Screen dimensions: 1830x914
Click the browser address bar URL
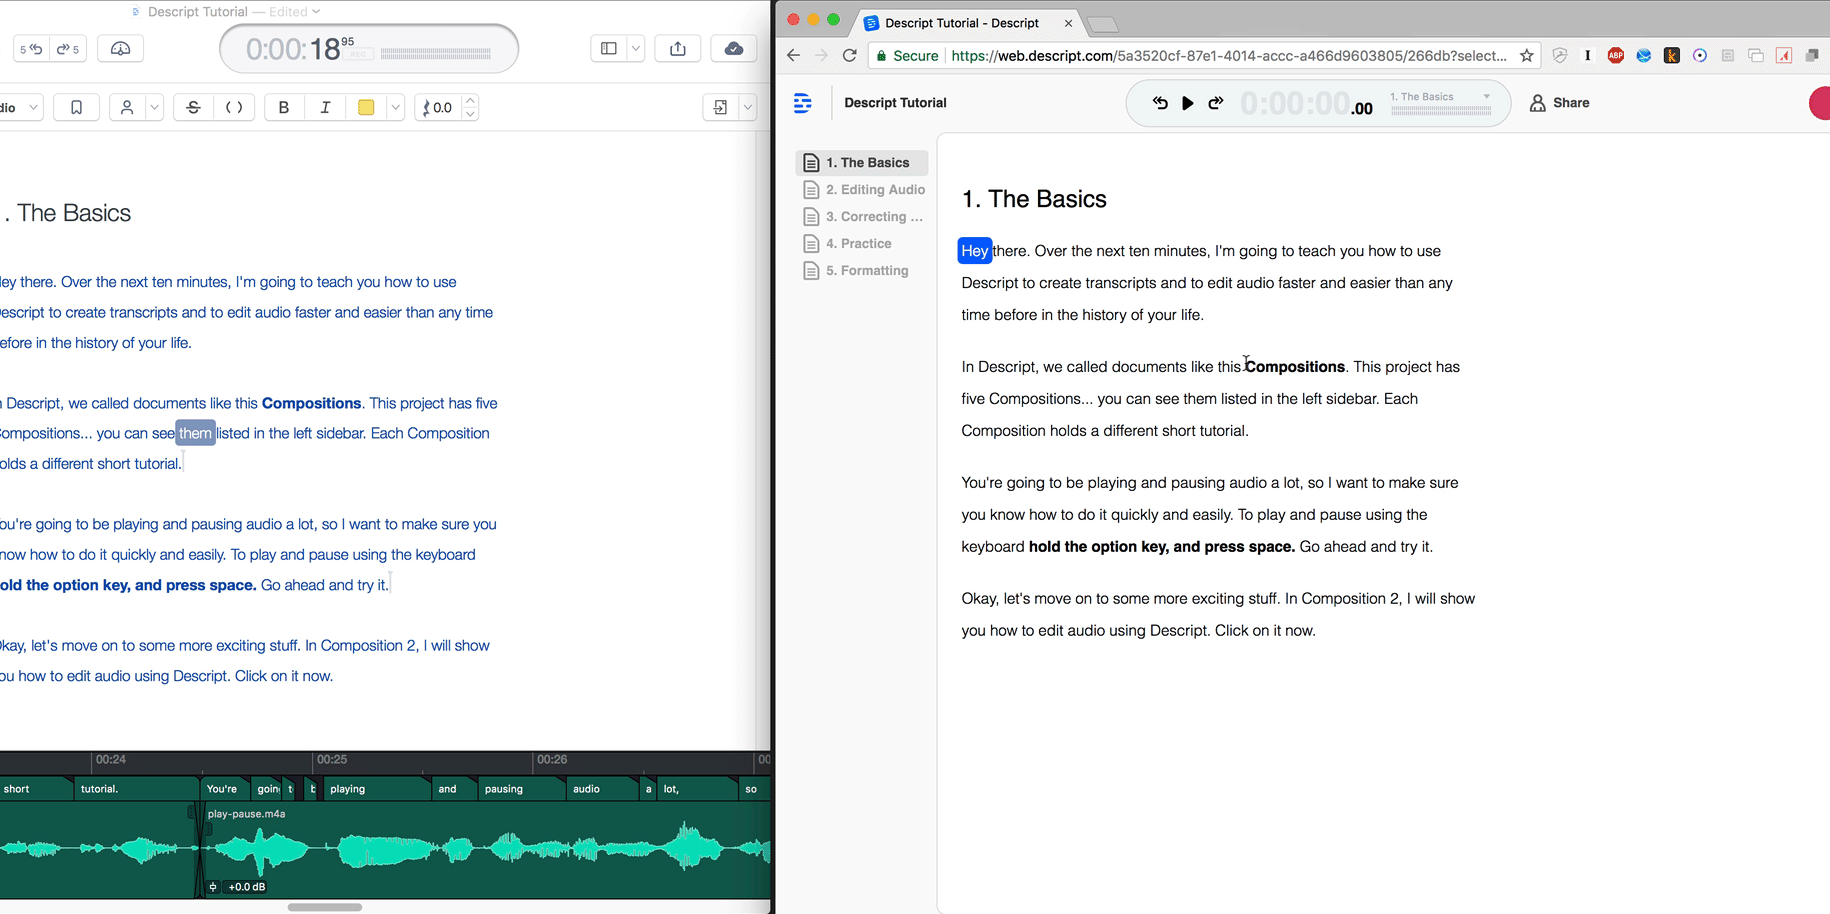click(1229, 56)
